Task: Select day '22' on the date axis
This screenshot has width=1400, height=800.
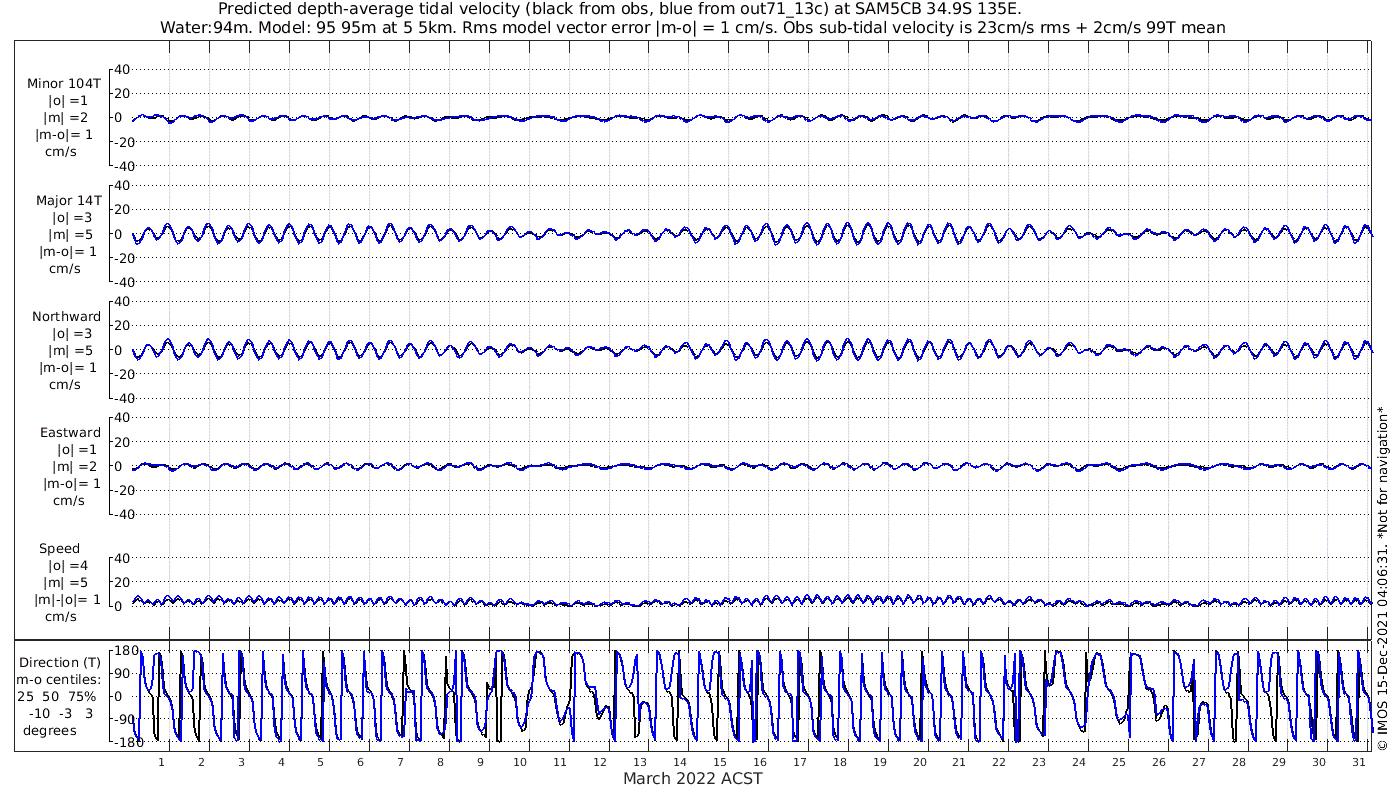Action: [999, 762]
